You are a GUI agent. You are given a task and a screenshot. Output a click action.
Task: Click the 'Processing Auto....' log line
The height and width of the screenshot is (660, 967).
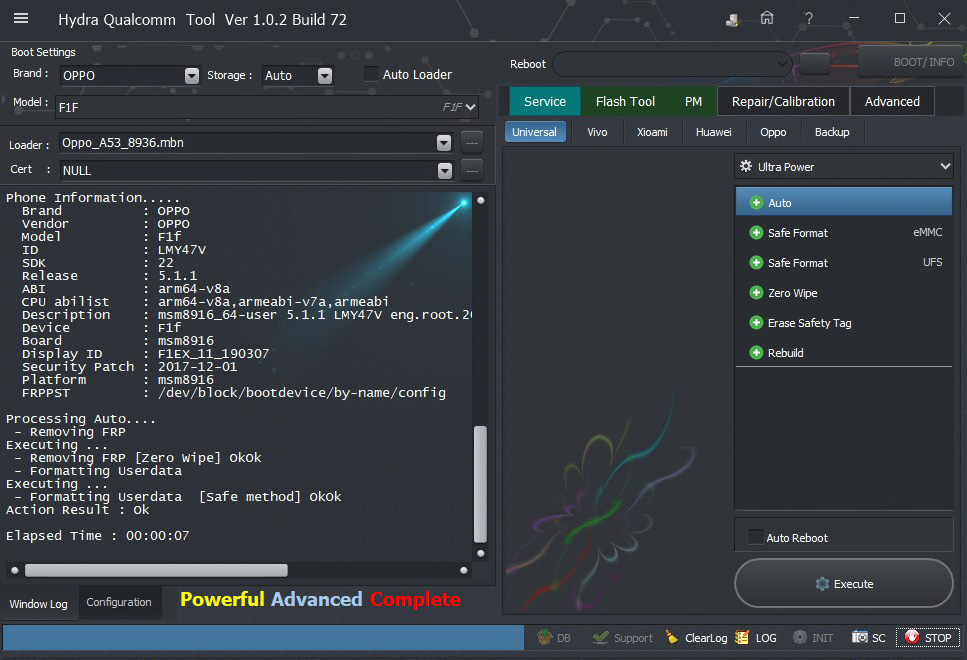coord(81,418)
